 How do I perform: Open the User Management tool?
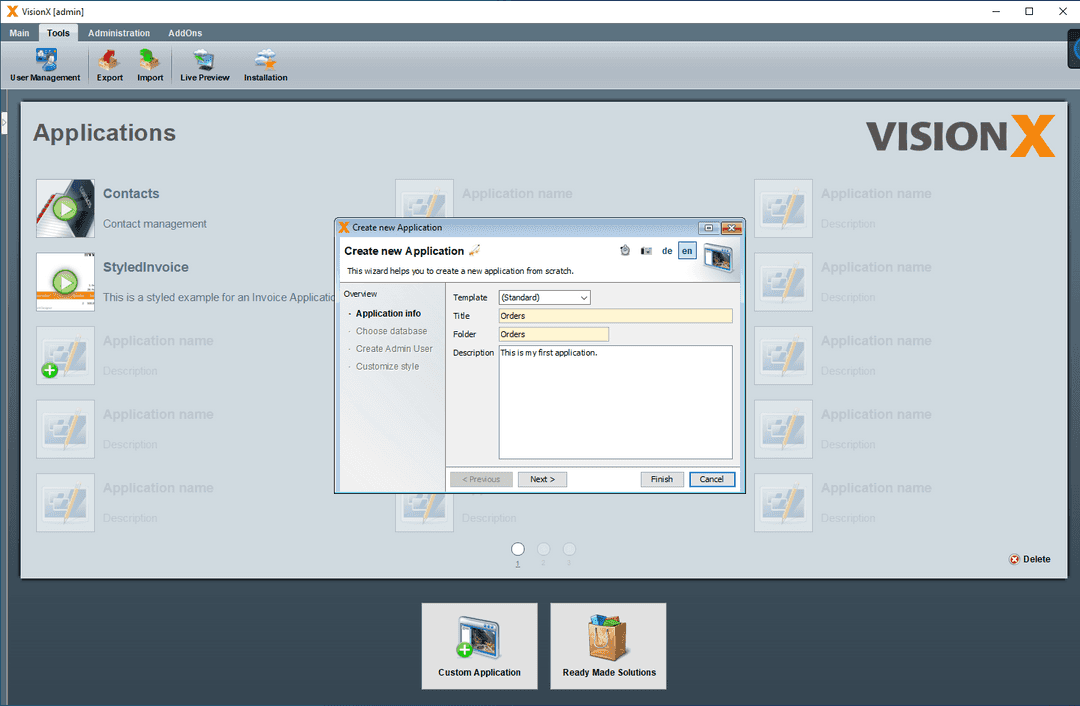(x=44, y=63)
